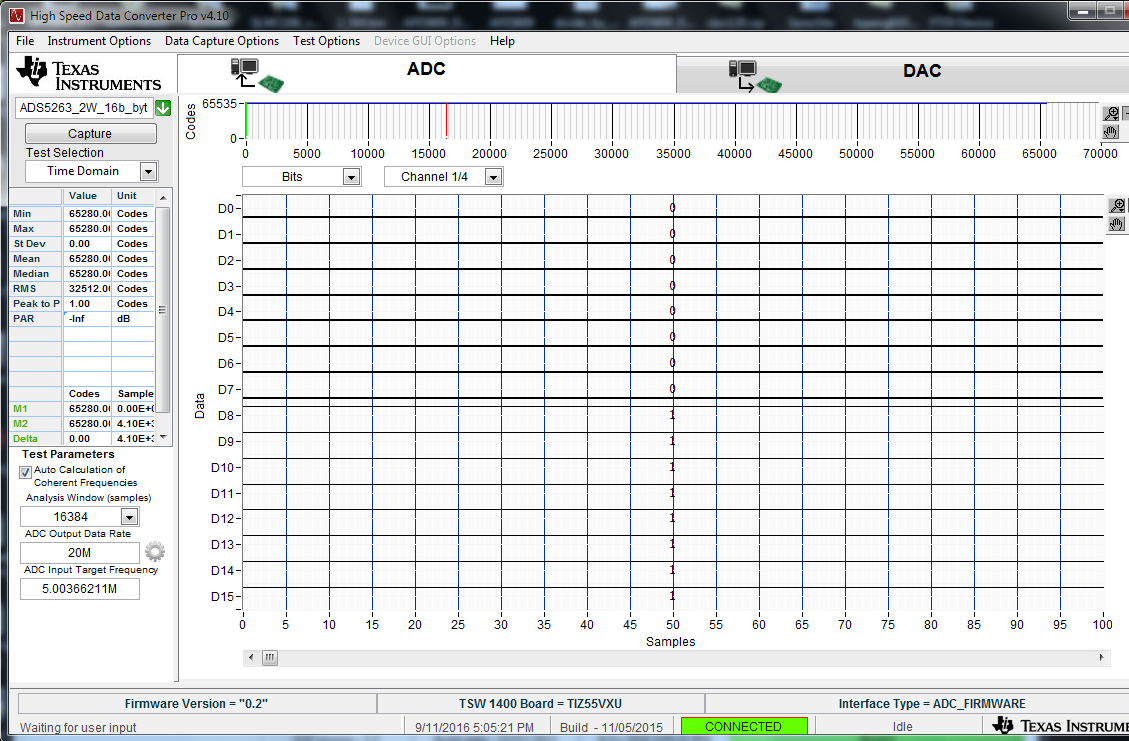Select the pan hand tool on overview graph

(x=1111, y=132)
